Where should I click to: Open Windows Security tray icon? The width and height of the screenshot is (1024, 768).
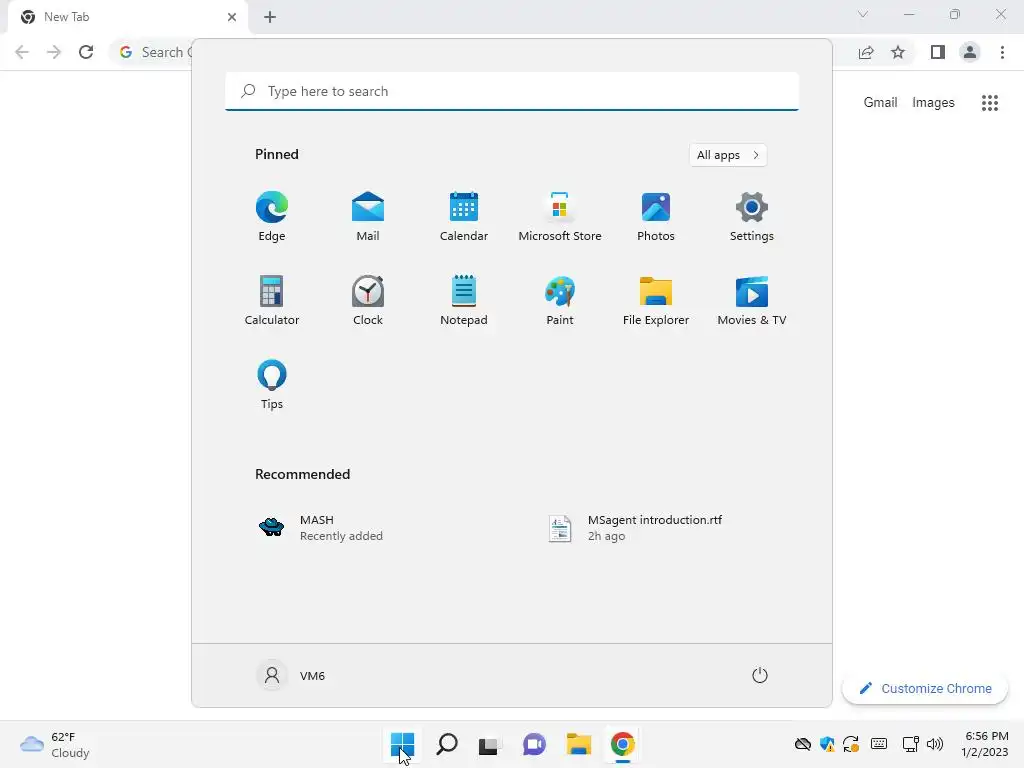click(827, 744)
